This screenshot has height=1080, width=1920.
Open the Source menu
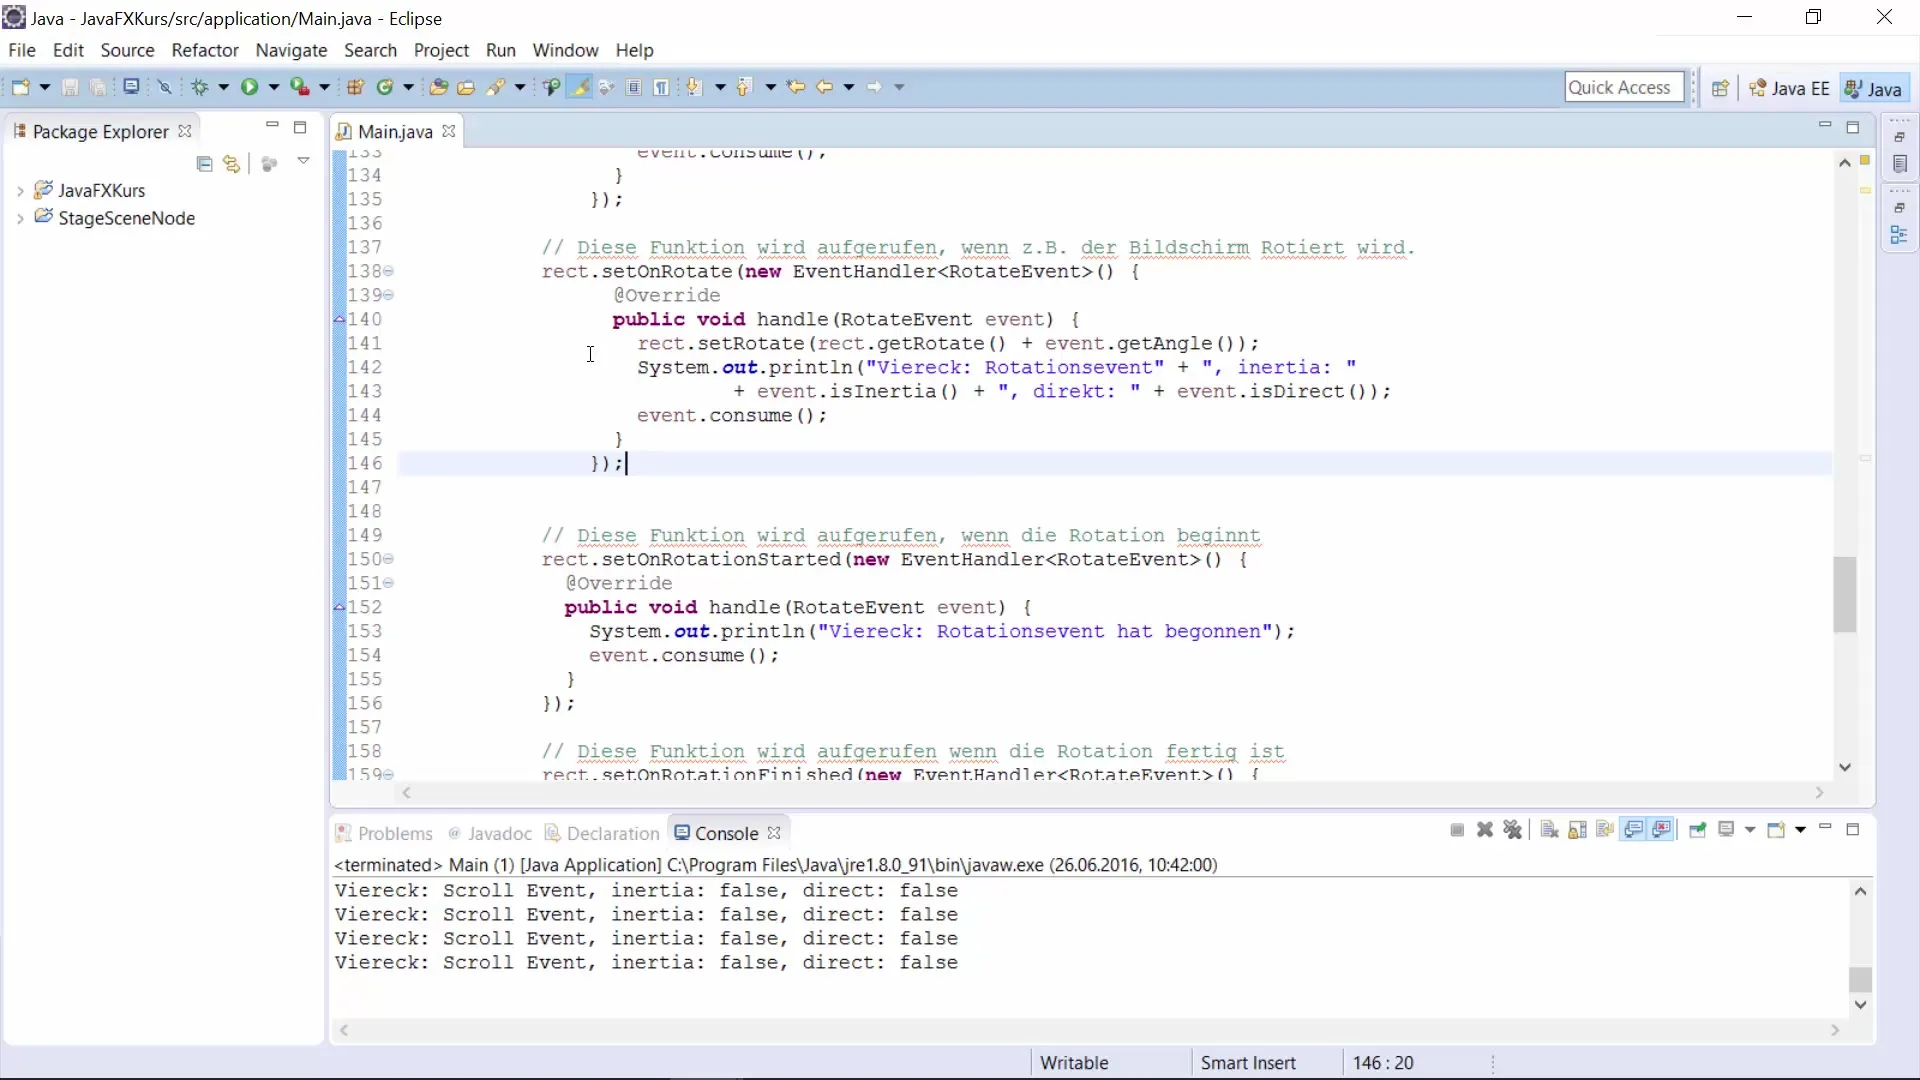pyautogui.click(x=127, y=50)
